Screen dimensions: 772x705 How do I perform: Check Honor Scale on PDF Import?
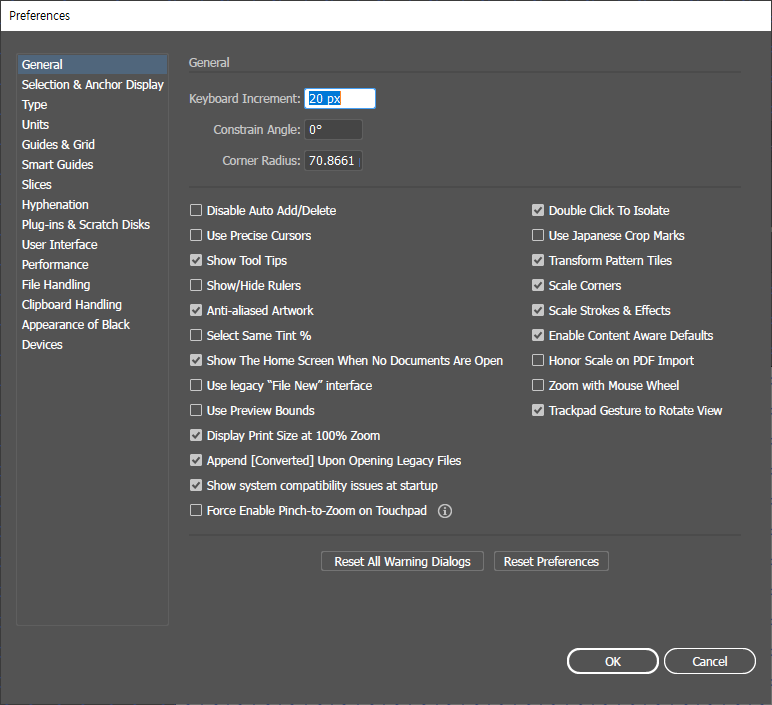(x=538, y=360)
